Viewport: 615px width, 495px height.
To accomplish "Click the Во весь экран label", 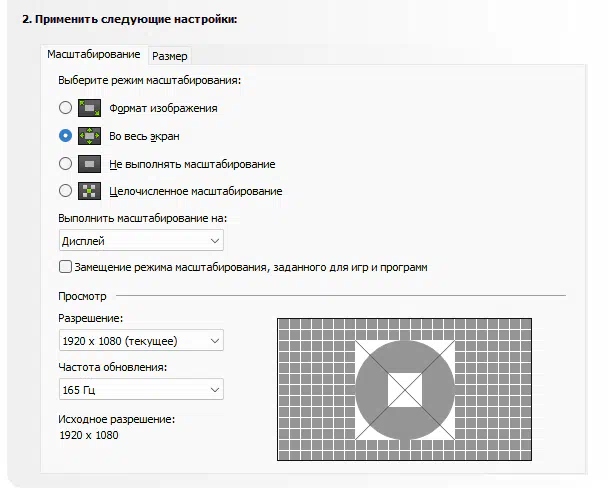I will click(144, 136).
